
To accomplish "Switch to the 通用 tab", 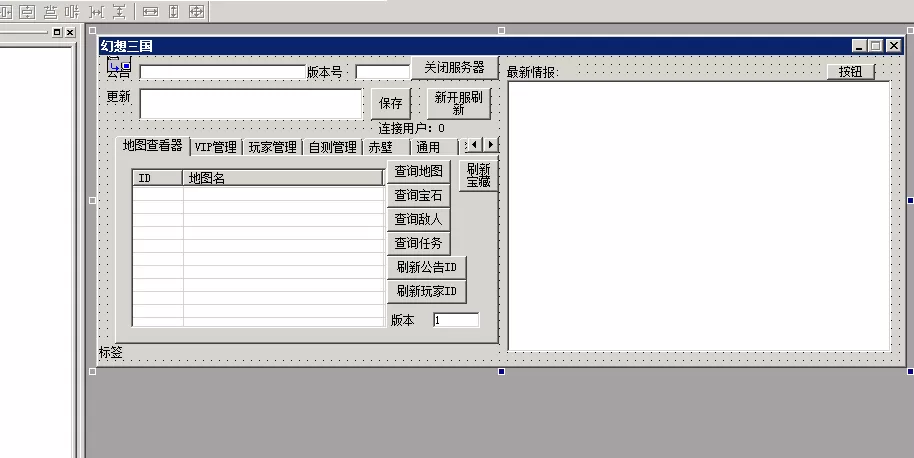I will click(x=434, y=147).
